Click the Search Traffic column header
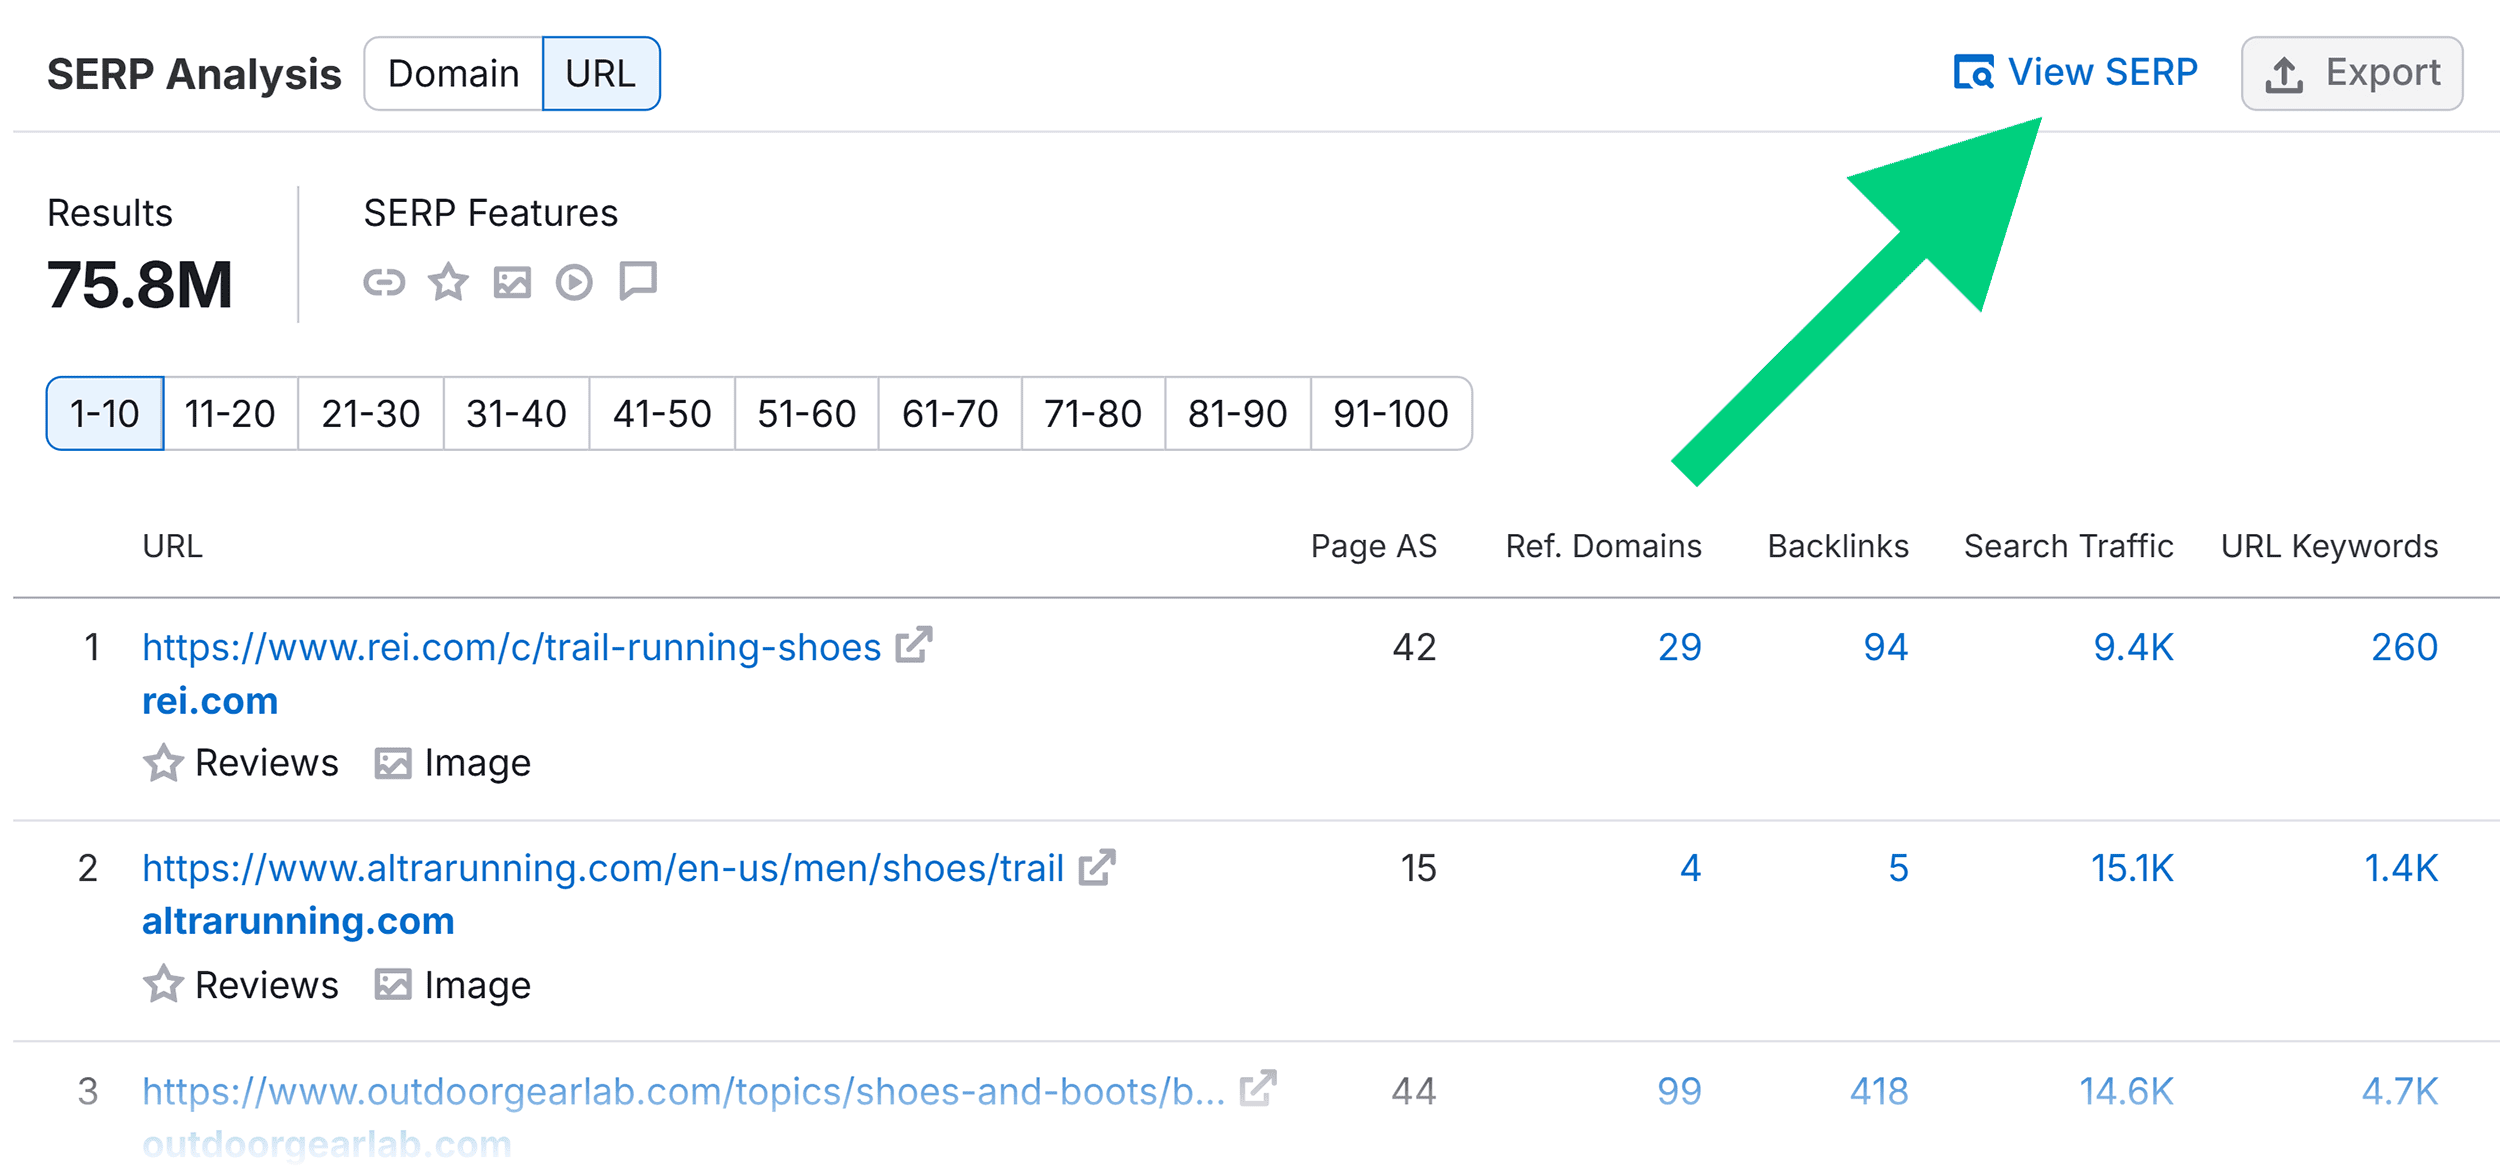Screen dimensions: 2500x1167 tap(2068, 546)
